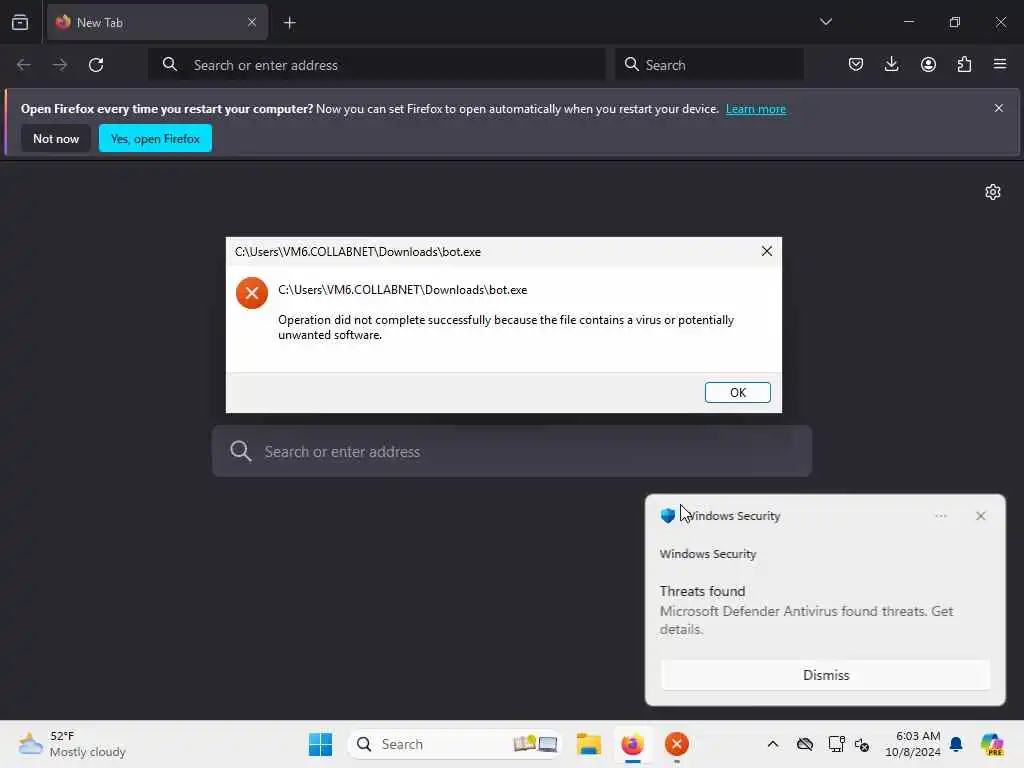The image size is (1024, 768).
Task: Open File Explorer from the taskbar
Action: [x=588, y=744]
